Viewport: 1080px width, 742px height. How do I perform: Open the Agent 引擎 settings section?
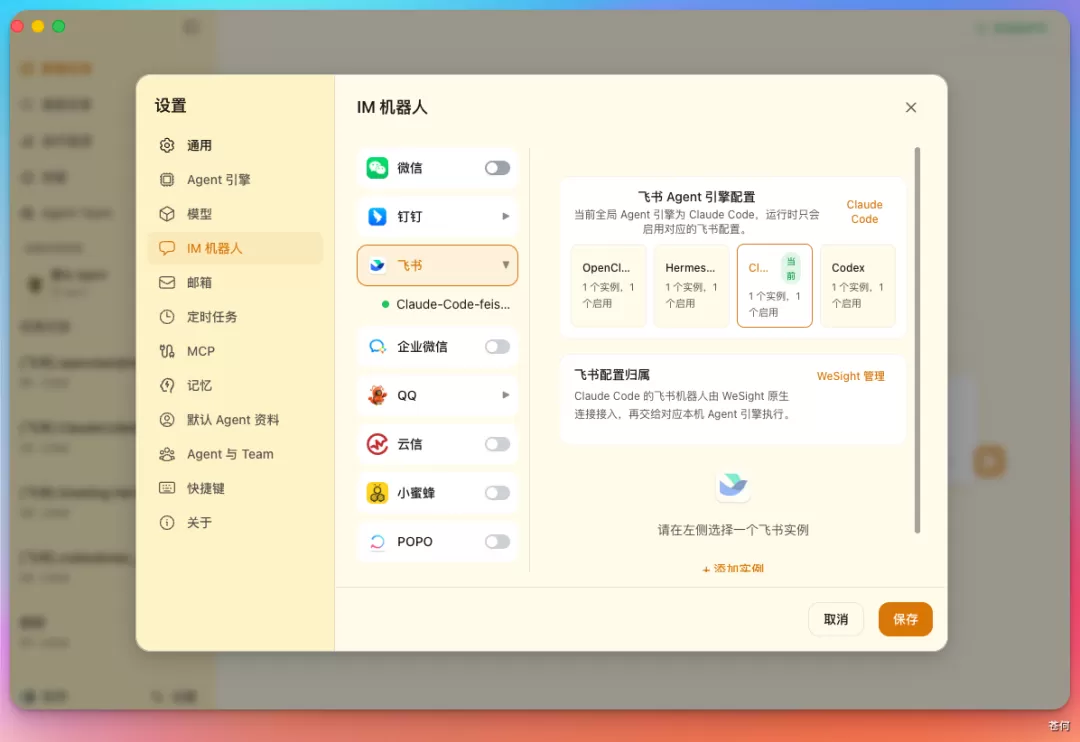(235, 180)
